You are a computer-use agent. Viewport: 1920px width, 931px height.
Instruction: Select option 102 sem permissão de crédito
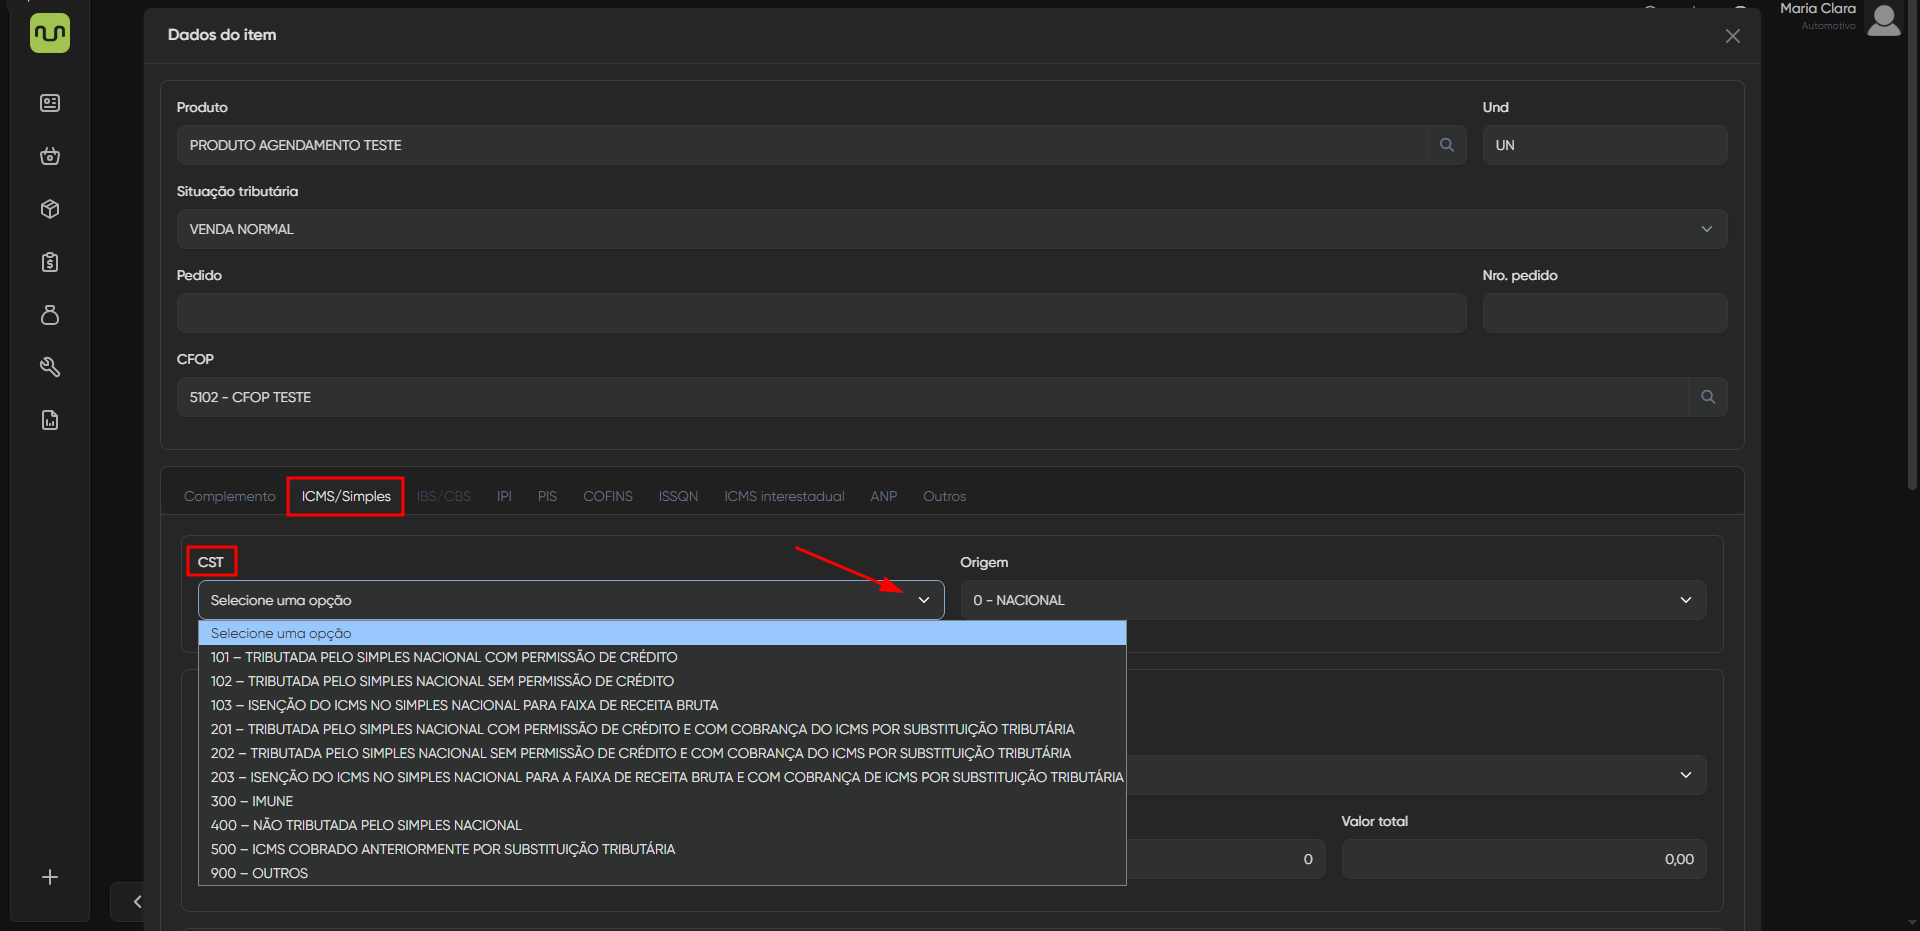(442, 681)
